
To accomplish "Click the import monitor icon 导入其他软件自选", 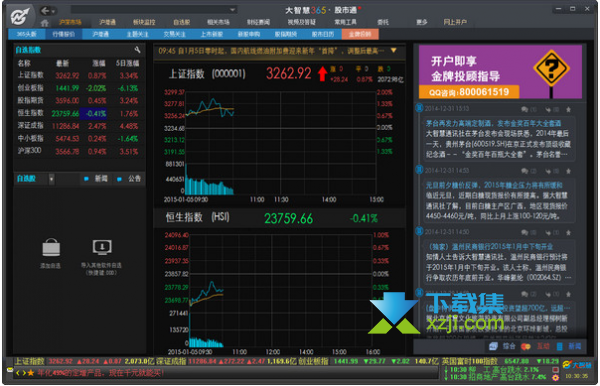I will (x=102, y=248).
